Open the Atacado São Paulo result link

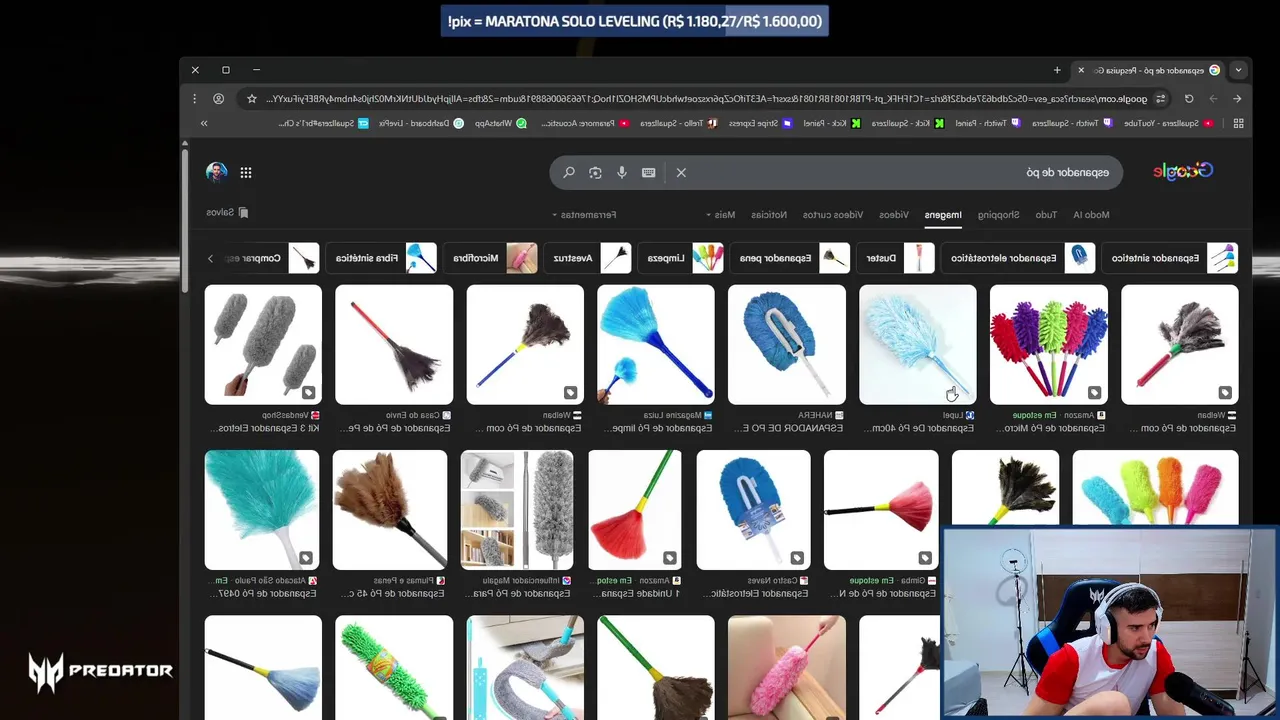(x=262, y=587)
